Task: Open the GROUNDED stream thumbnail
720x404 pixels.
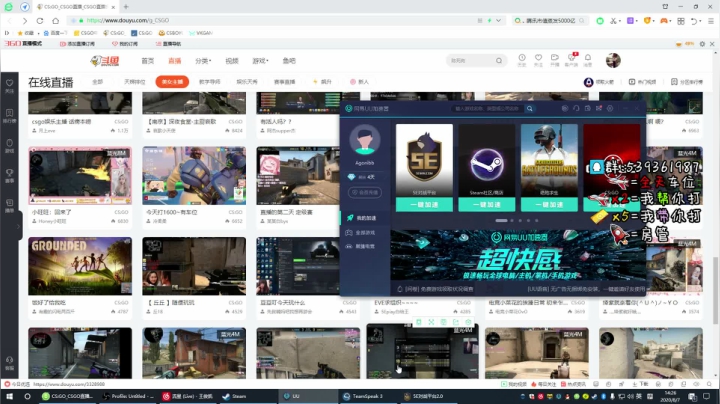Action: point(80,266)
